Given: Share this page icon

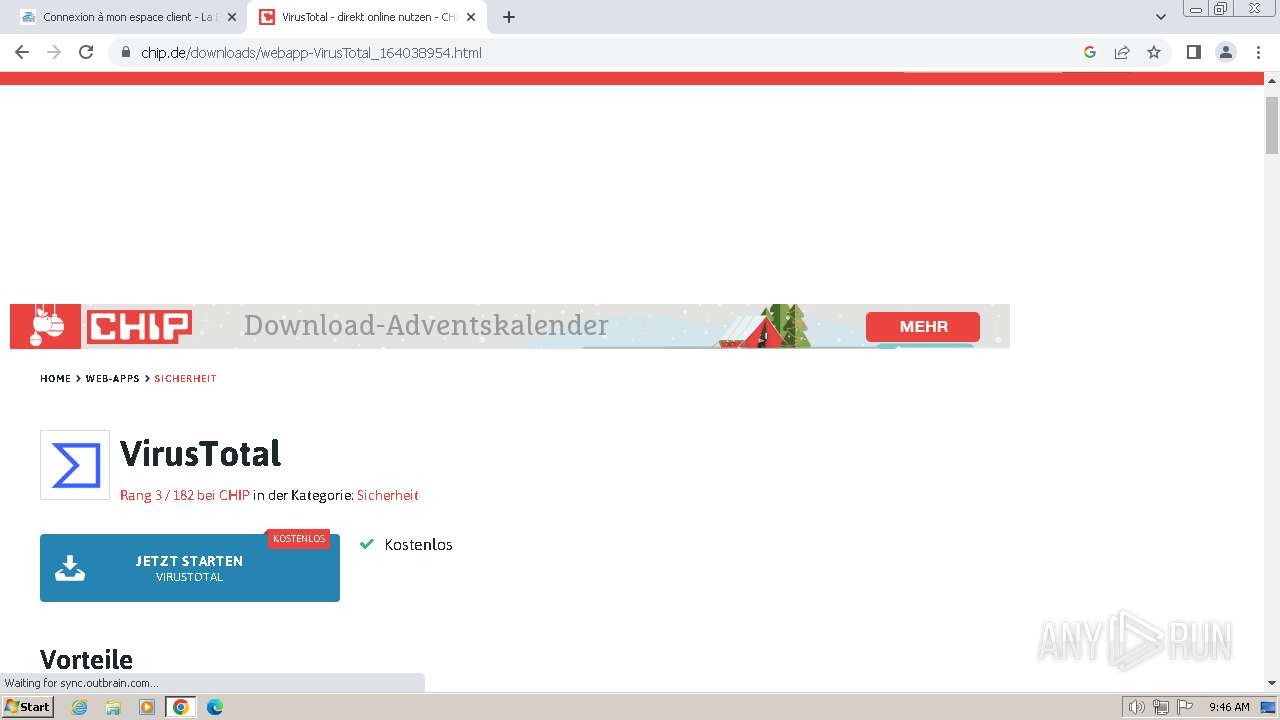Looking at the screenshot, I should pos(1122,52).
